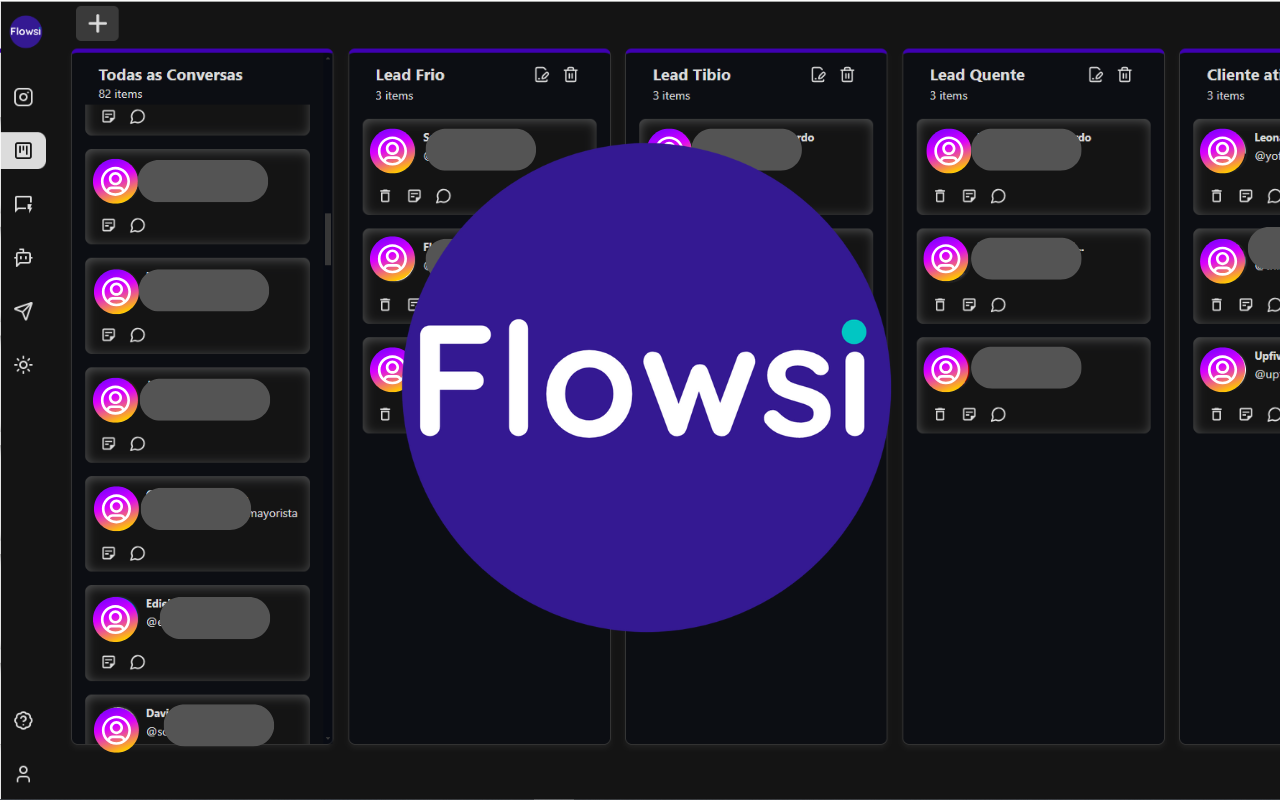The image size is (1280, 800).
Task: Delete the first card in Lead Frio
Action: pos(385,196)
